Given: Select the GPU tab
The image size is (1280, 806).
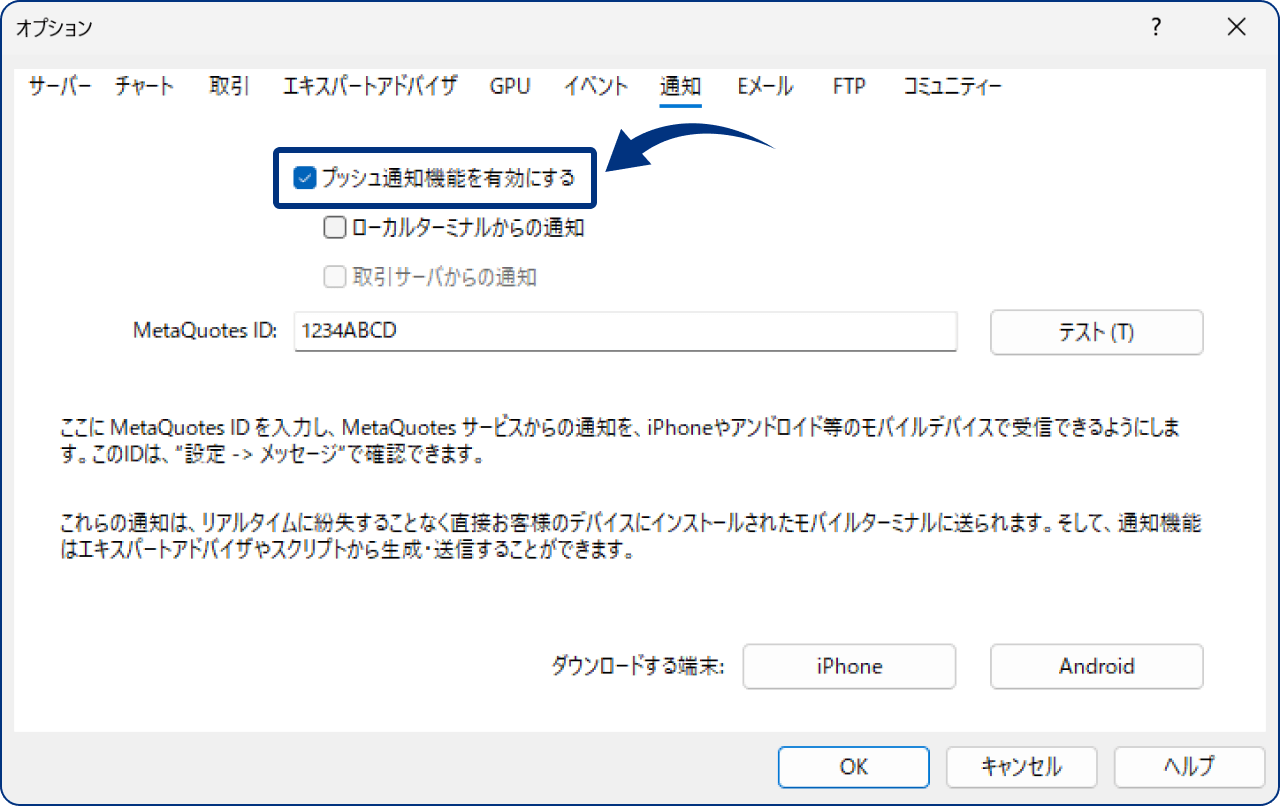Looking at the screenshot, I should 510,87.
